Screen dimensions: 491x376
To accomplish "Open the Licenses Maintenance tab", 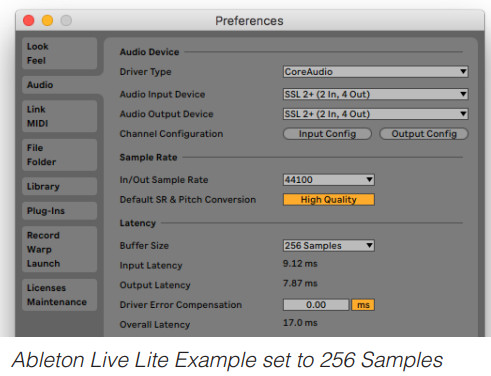I will click(x=60, y=295).
